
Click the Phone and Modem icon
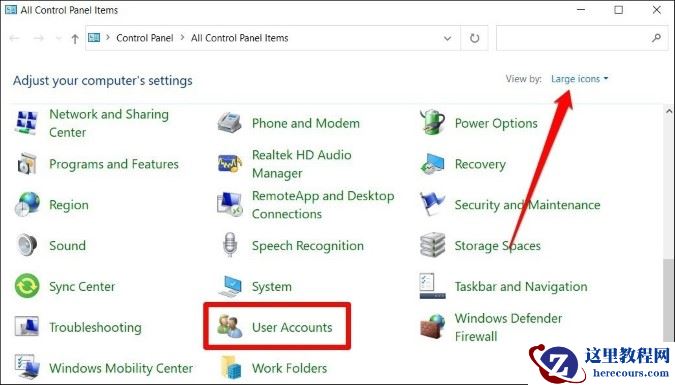click(229, 123)
